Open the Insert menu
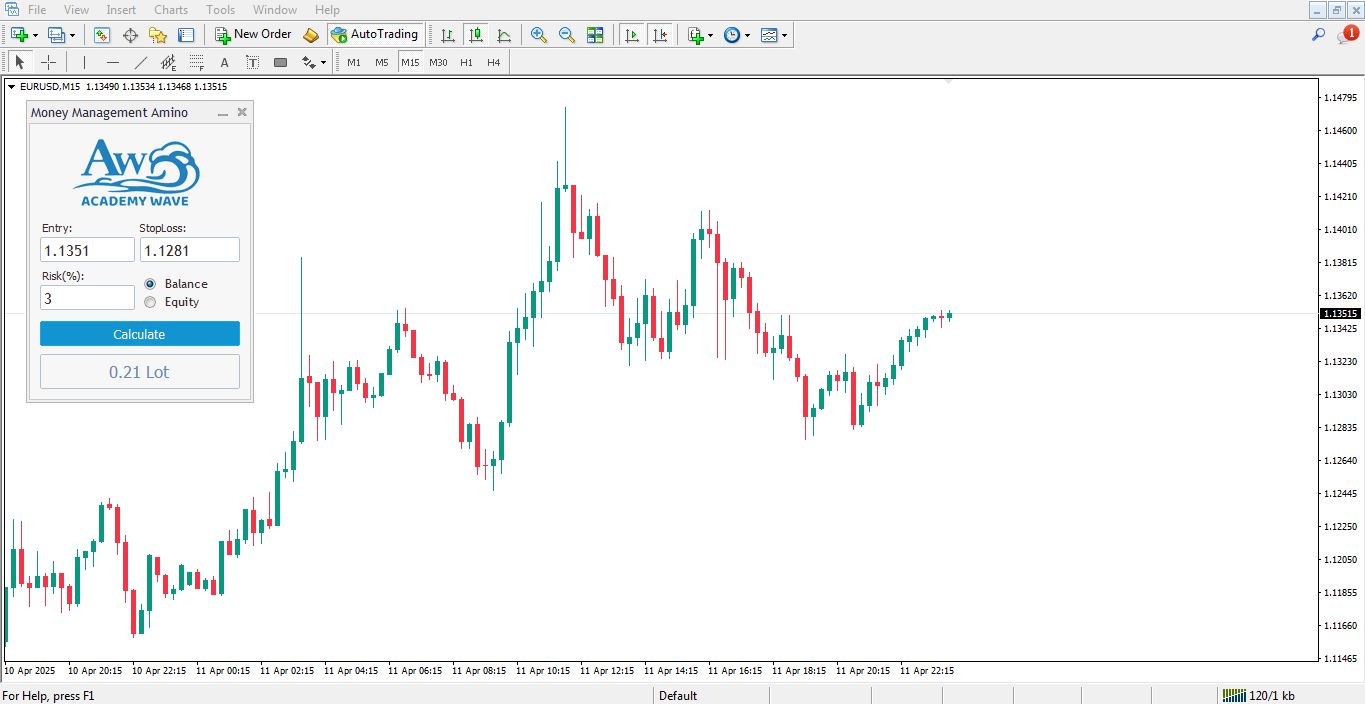1365x704 pixels. (121, 10)
